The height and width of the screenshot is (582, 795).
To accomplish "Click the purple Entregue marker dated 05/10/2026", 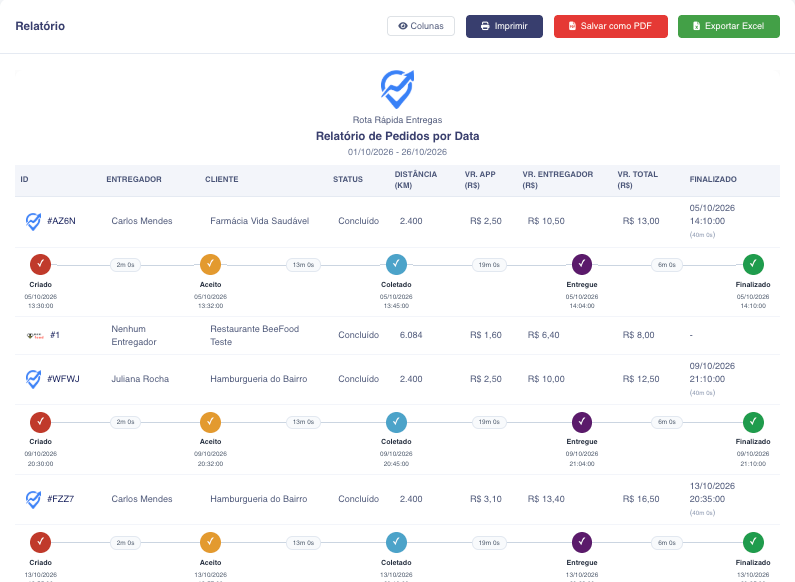I will tap(582, 264).
